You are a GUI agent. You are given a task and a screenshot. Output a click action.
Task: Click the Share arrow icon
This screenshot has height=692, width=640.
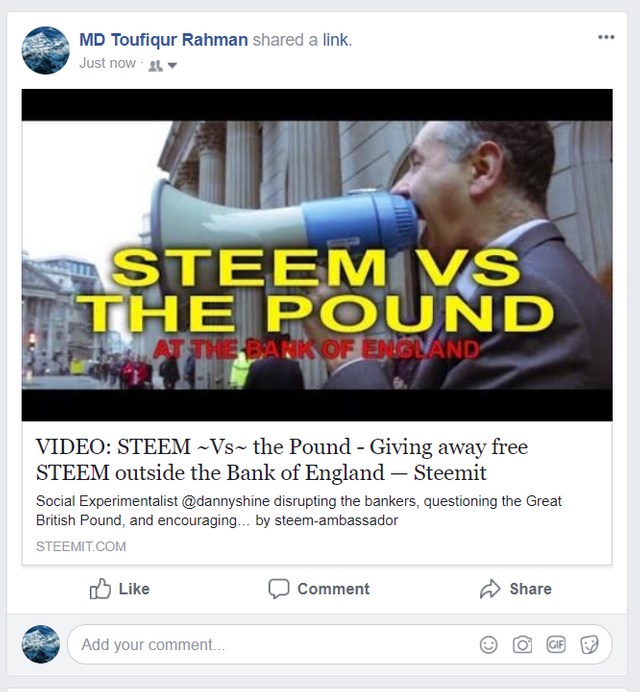[x=490, y=589]
